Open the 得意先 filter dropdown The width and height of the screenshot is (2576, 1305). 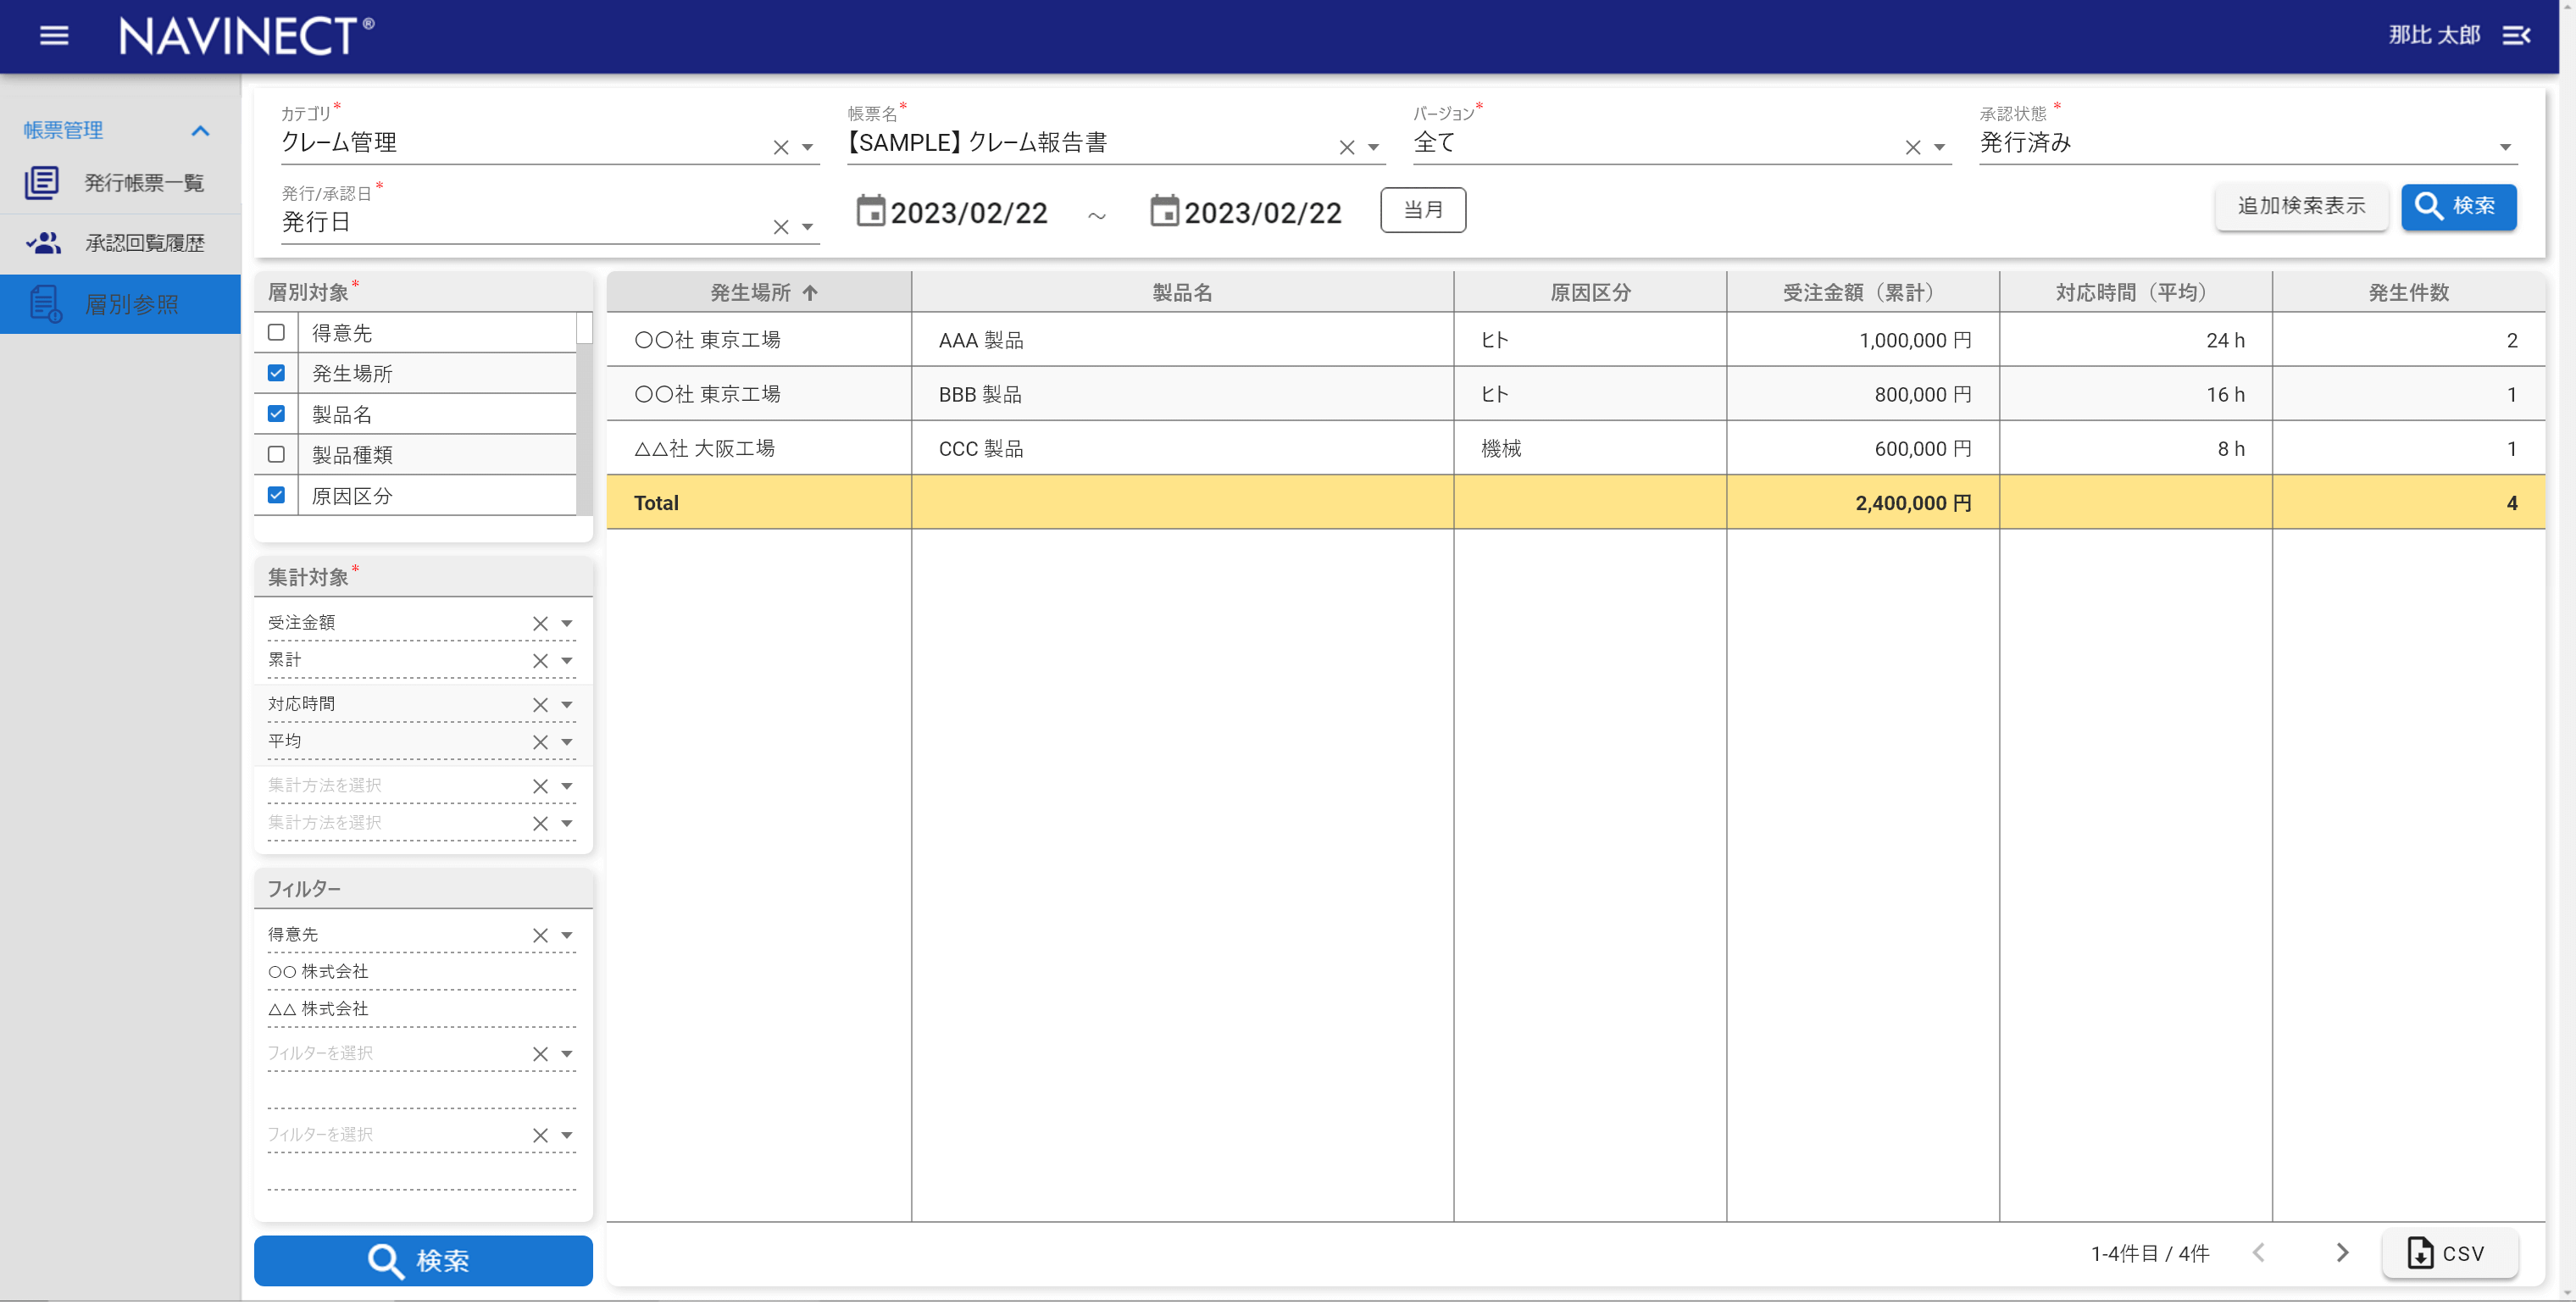pyautogui.click(x=567, y=935)
